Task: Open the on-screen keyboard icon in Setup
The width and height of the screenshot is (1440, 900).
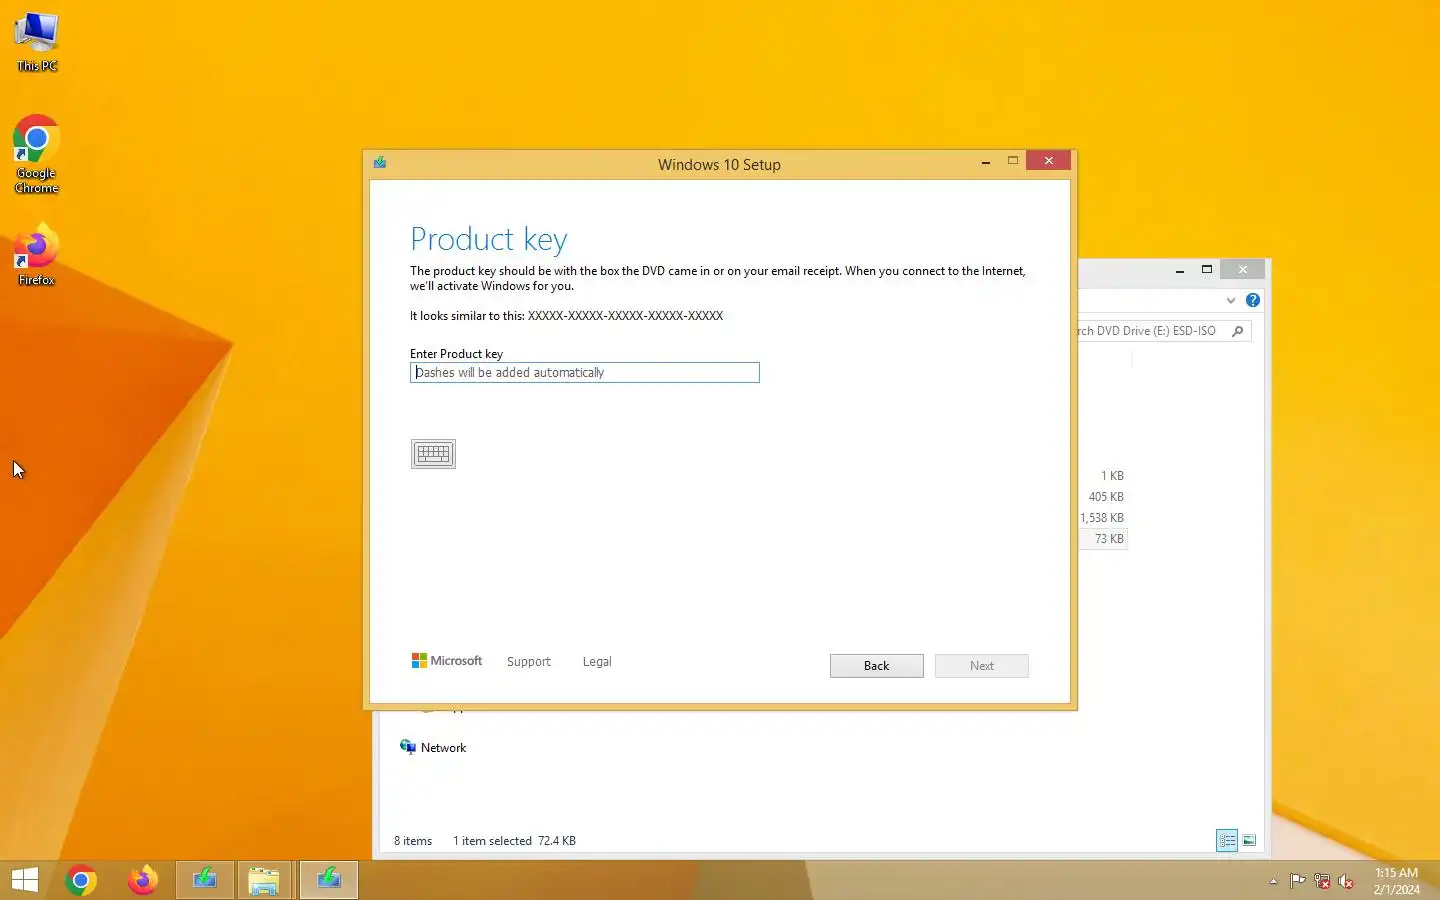Action: [433, 454]
